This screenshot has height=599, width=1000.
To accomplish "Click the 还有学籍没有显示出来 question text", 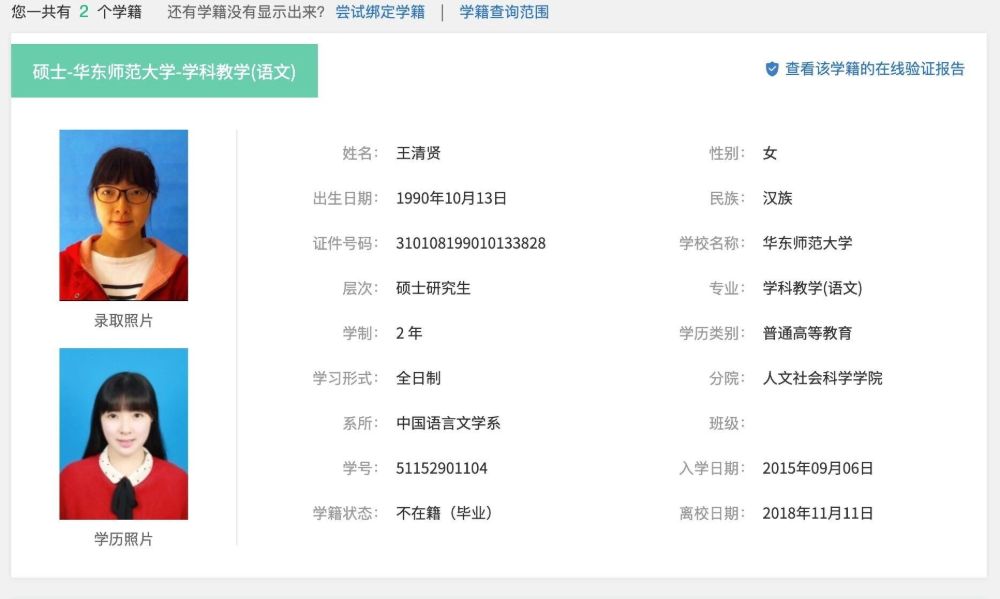I will pos(246,12).
